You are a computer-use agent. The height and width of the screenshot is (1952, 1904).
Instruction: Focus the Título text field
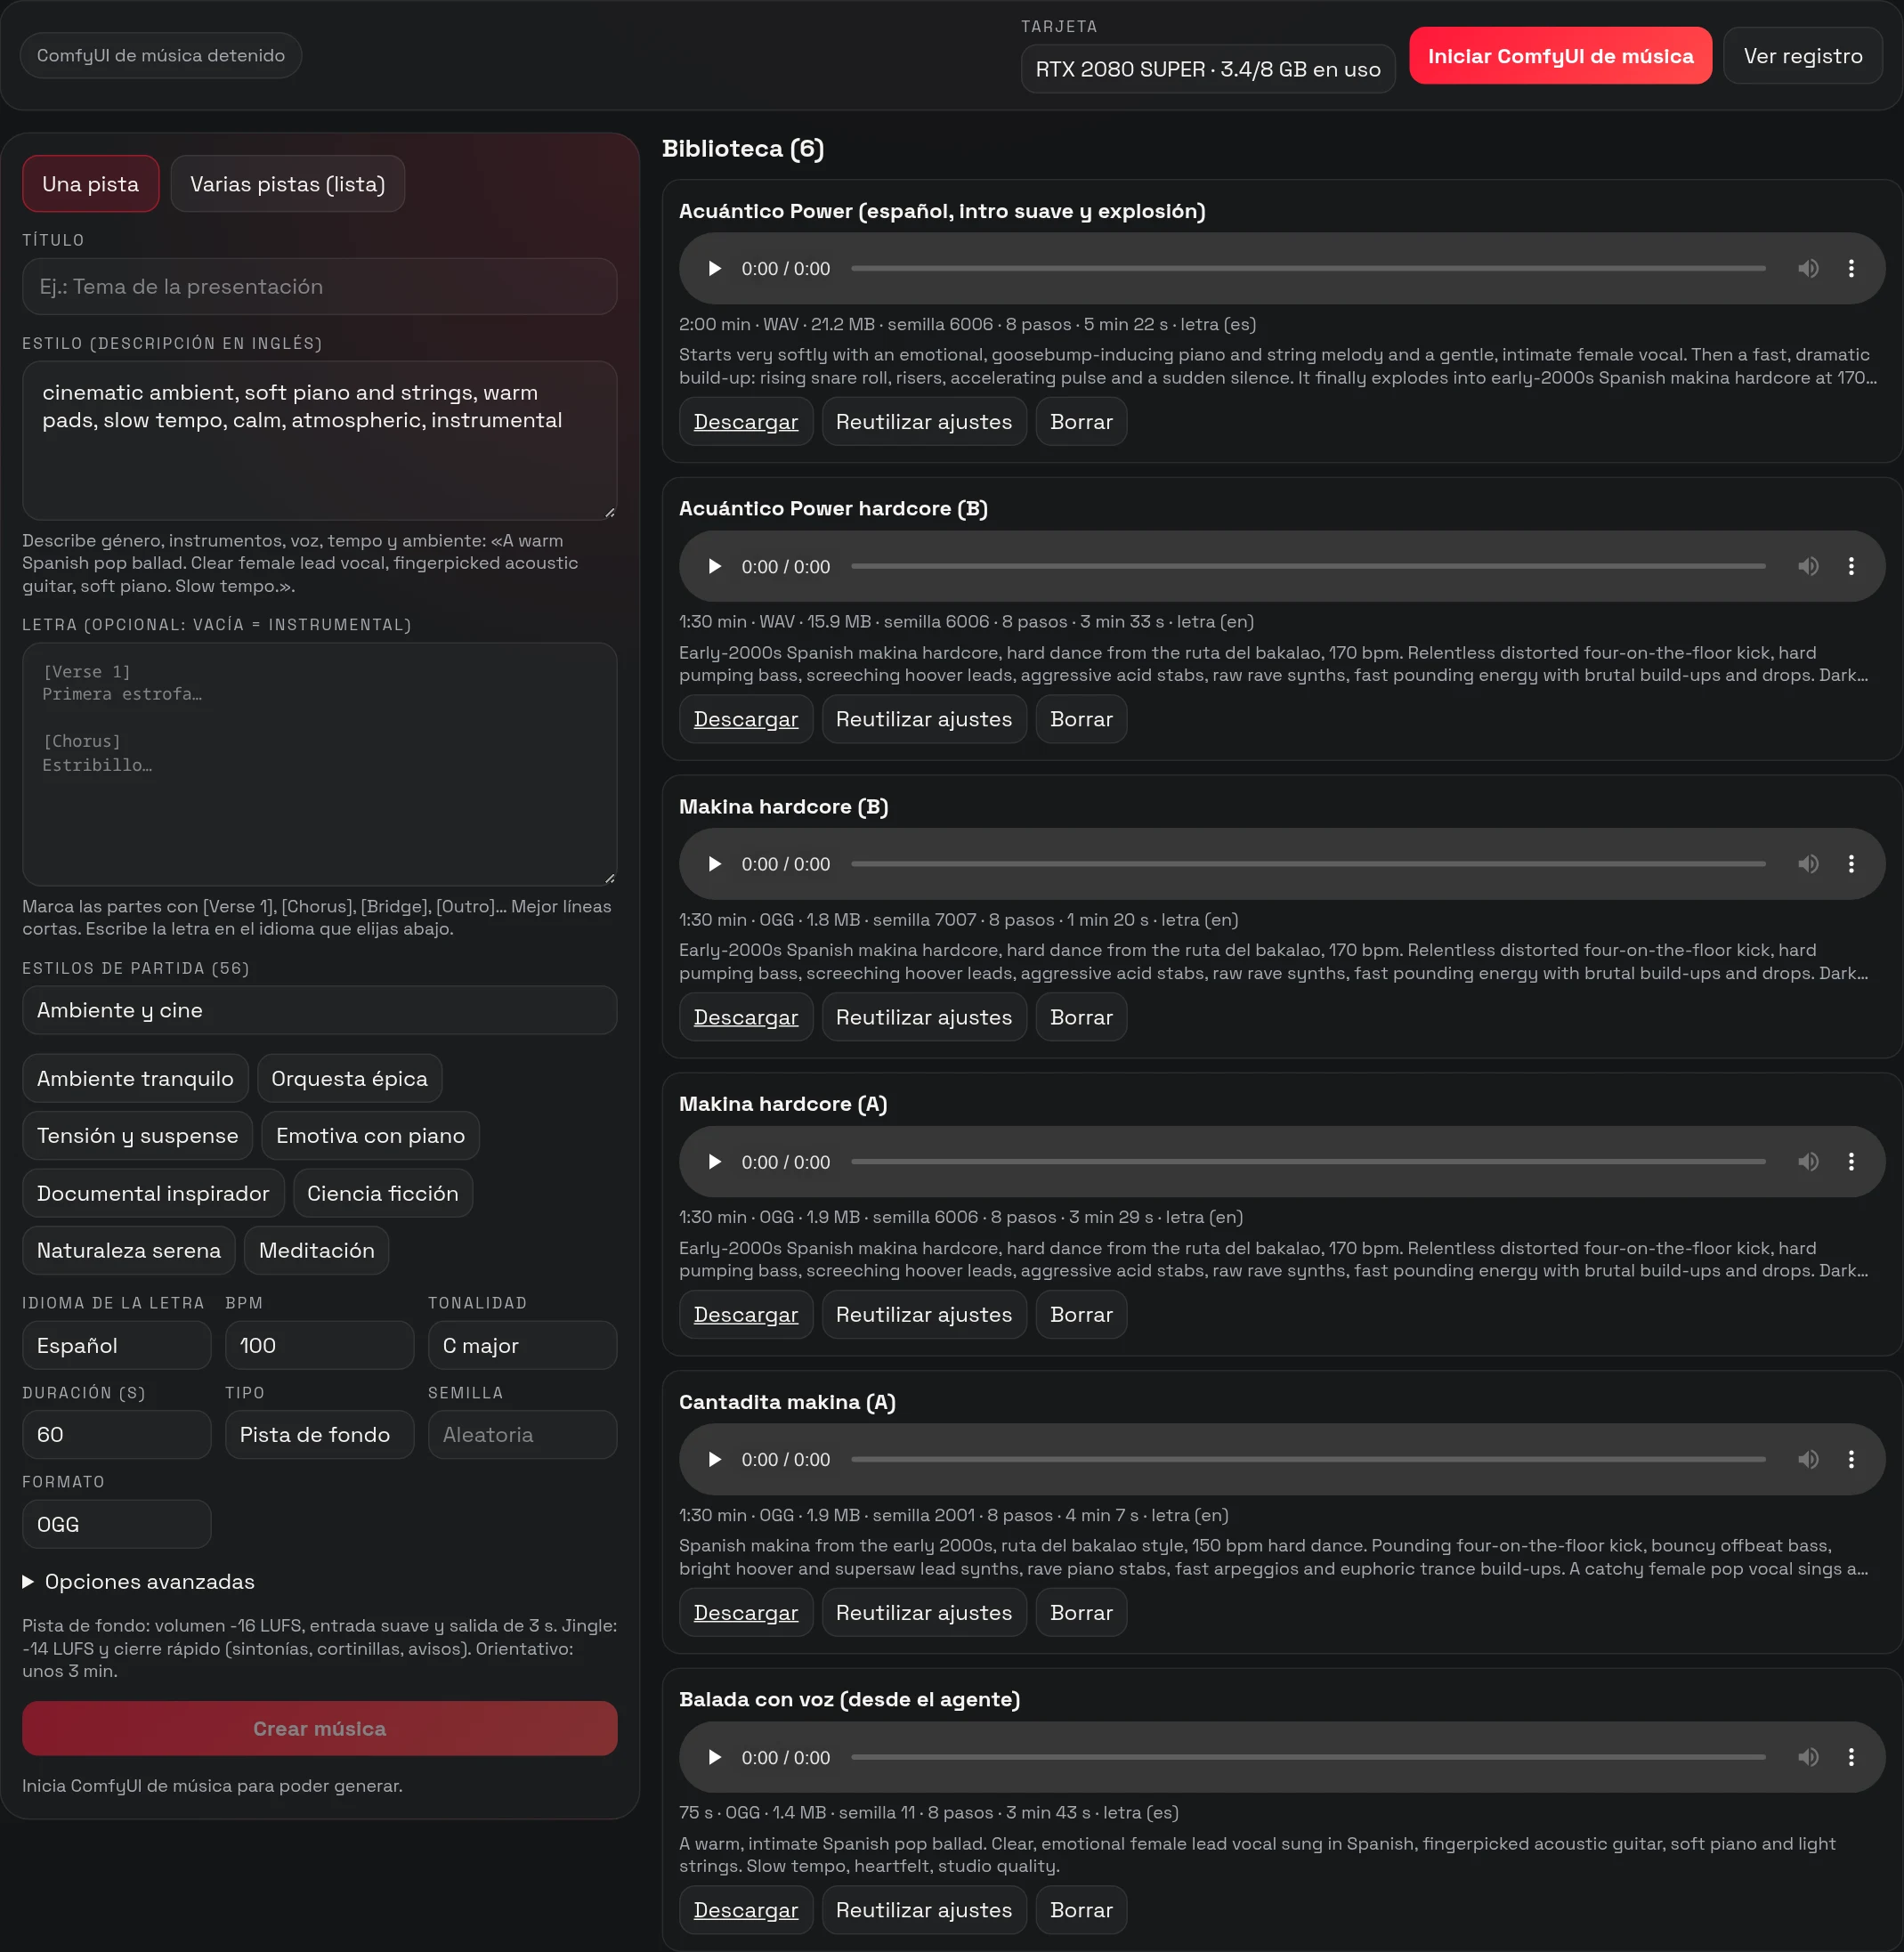(319, 286)
